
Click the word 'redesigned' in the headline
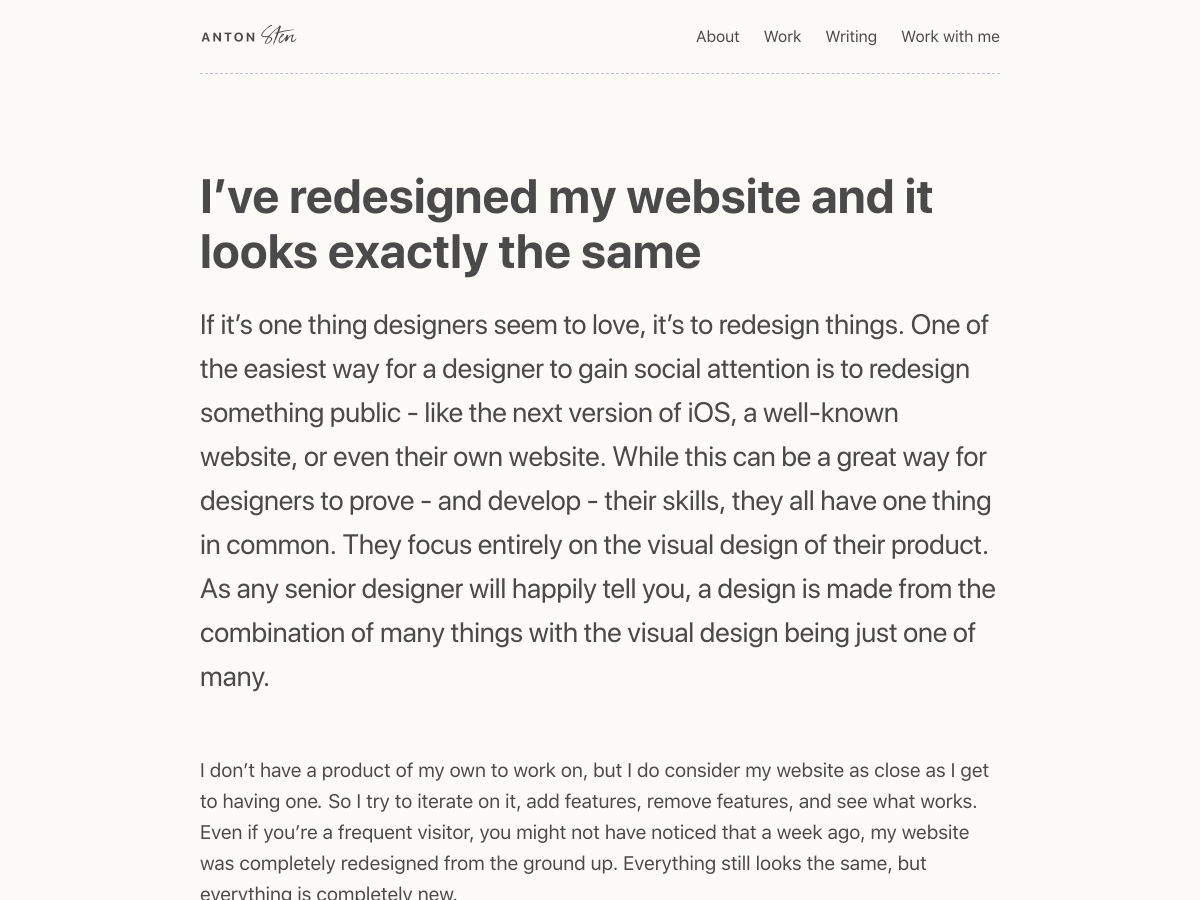tap(413, 197)
